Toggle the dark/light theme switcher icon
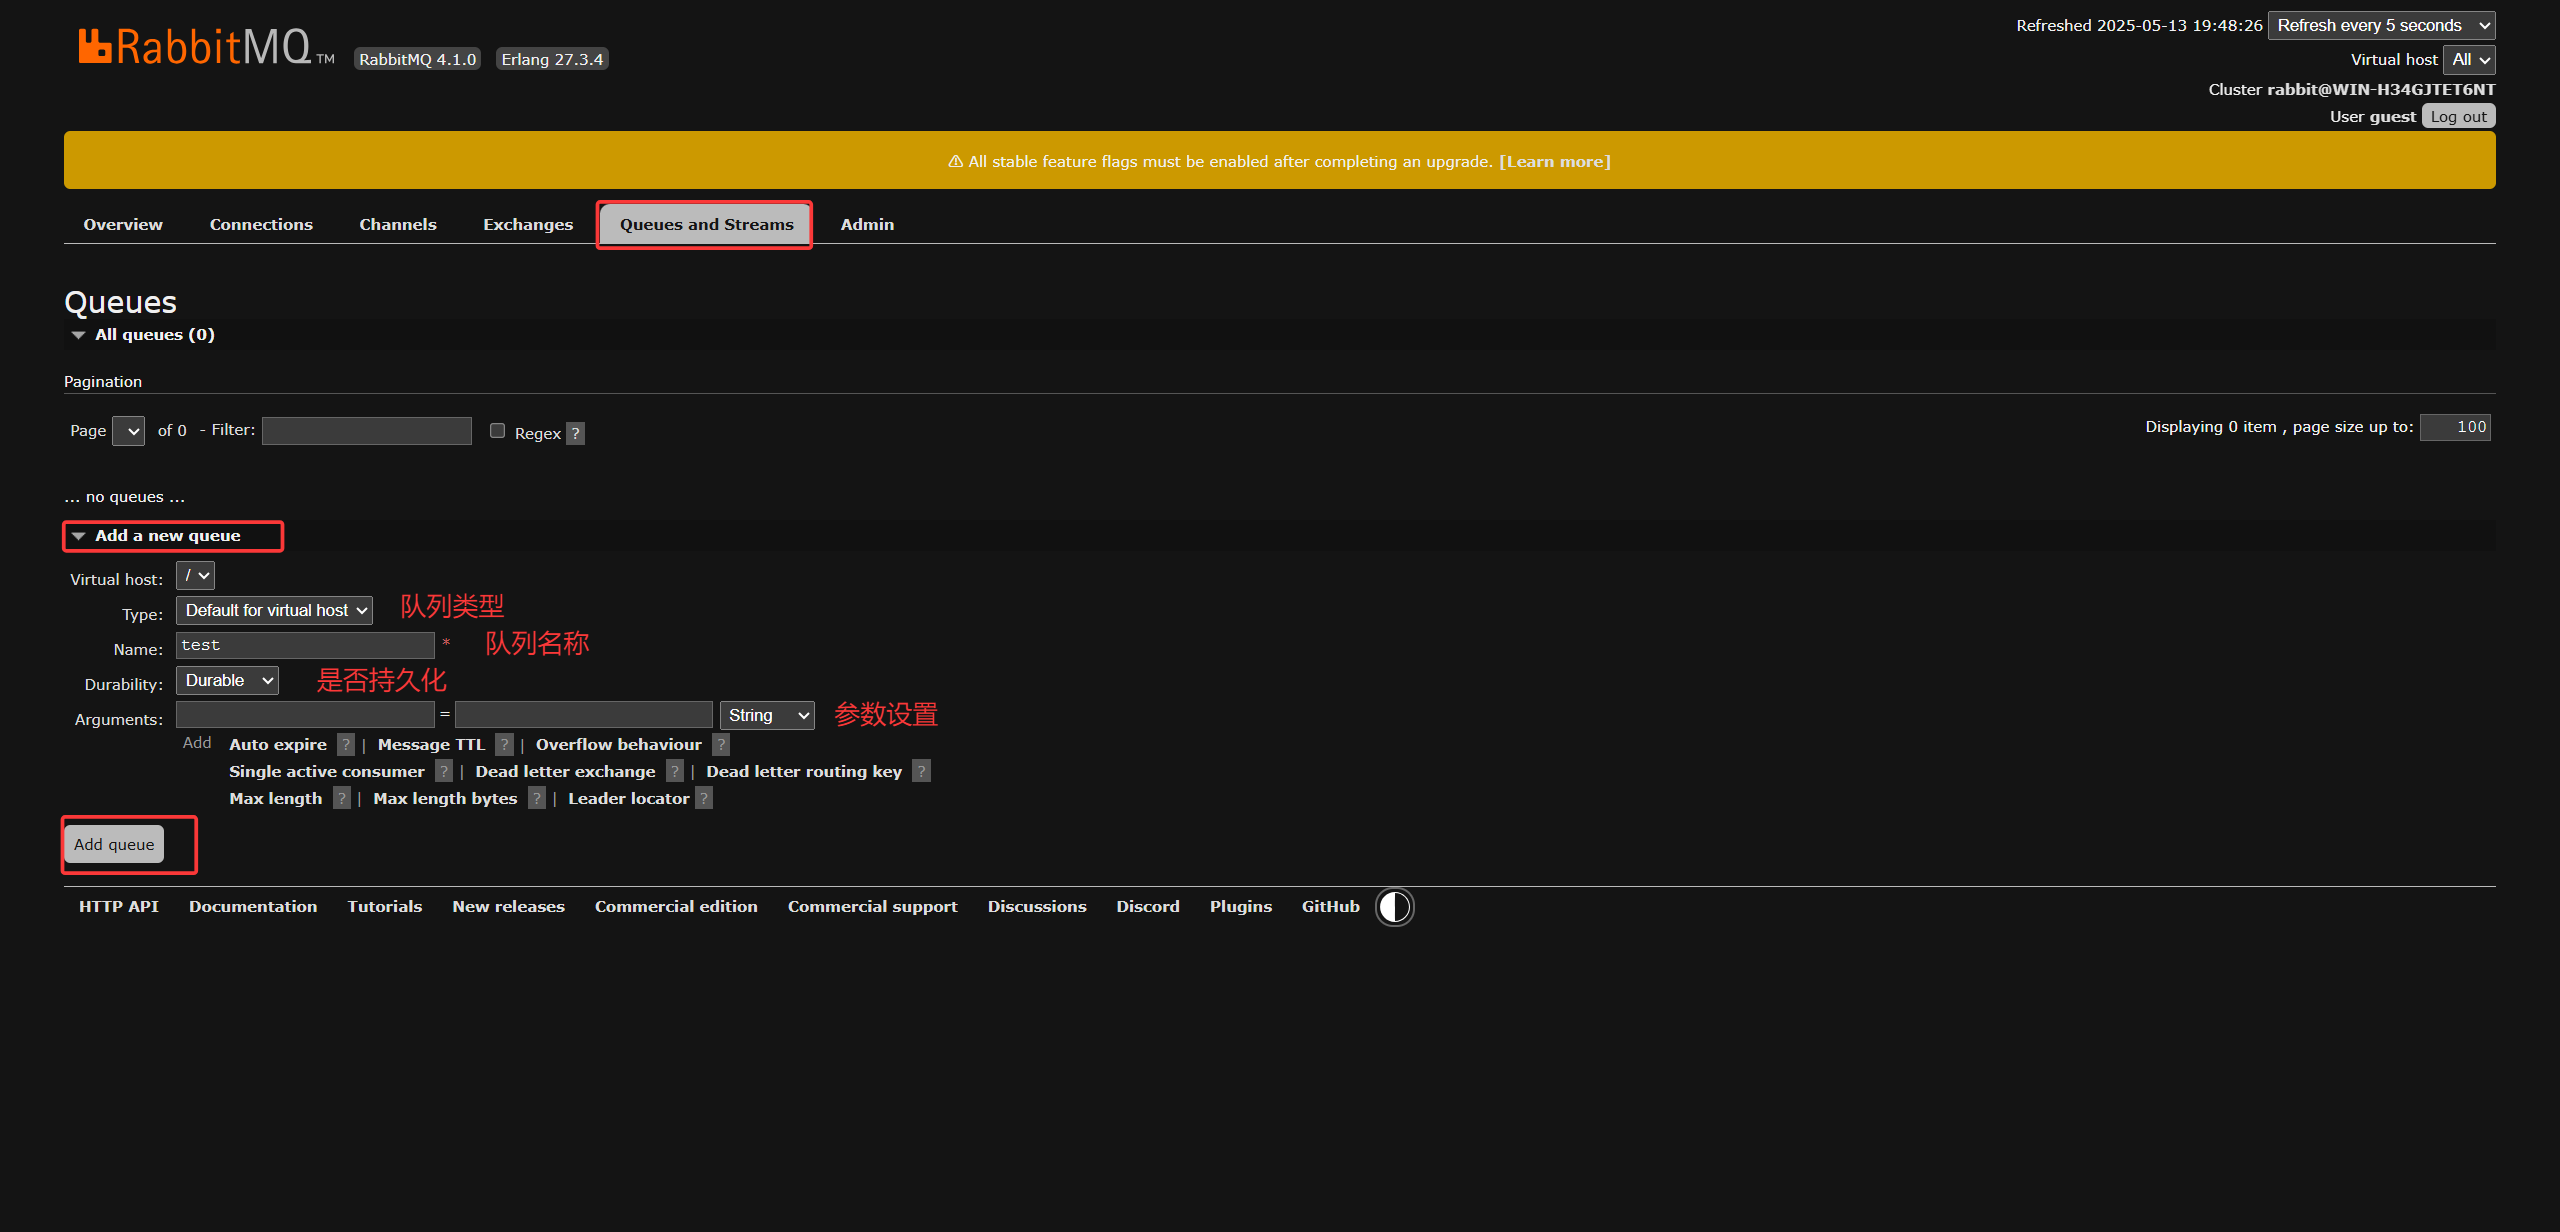This screenshot has width=2560, height=1232. (x=1394, y=907)
